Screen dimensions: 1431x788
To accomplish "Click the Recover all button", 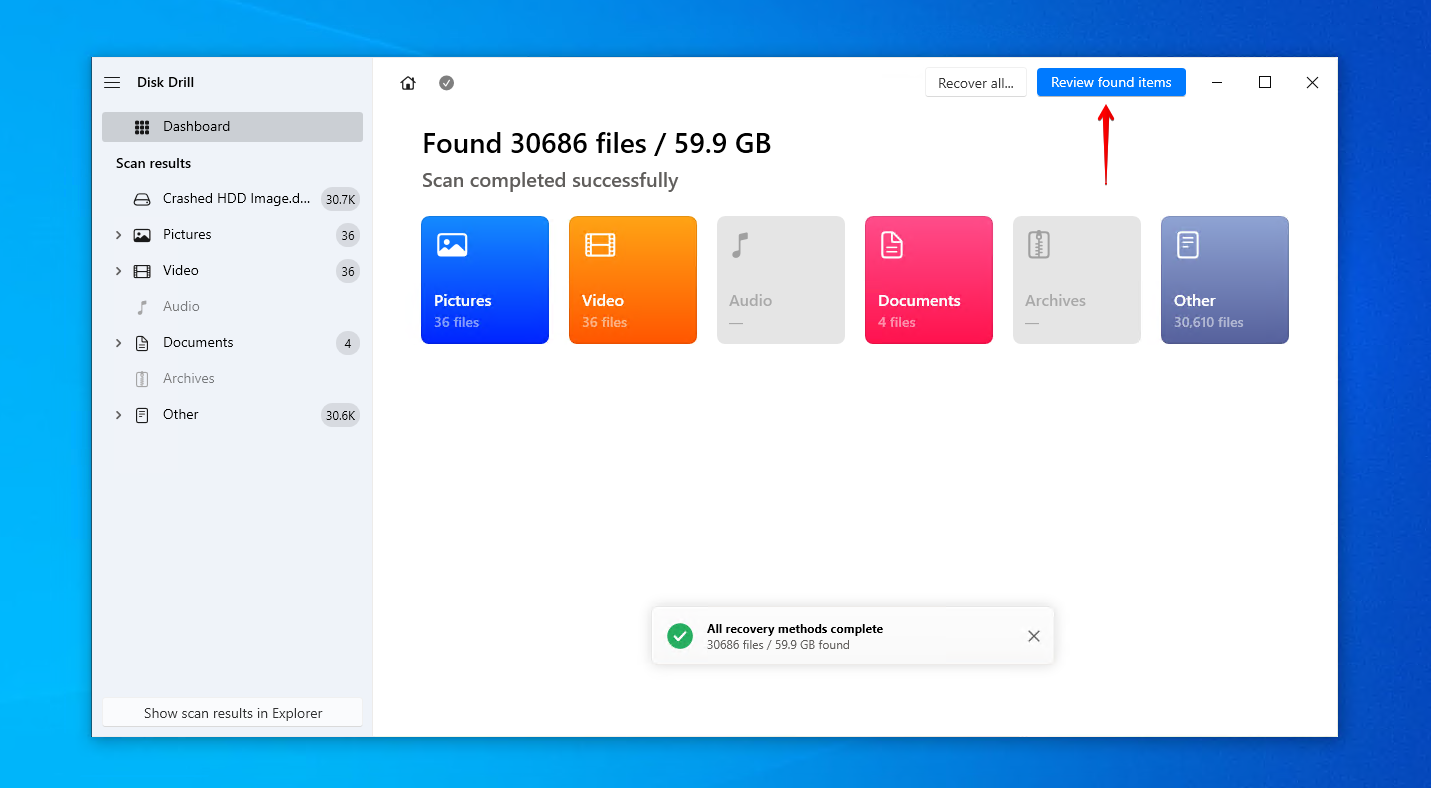I will click(975, 82).
